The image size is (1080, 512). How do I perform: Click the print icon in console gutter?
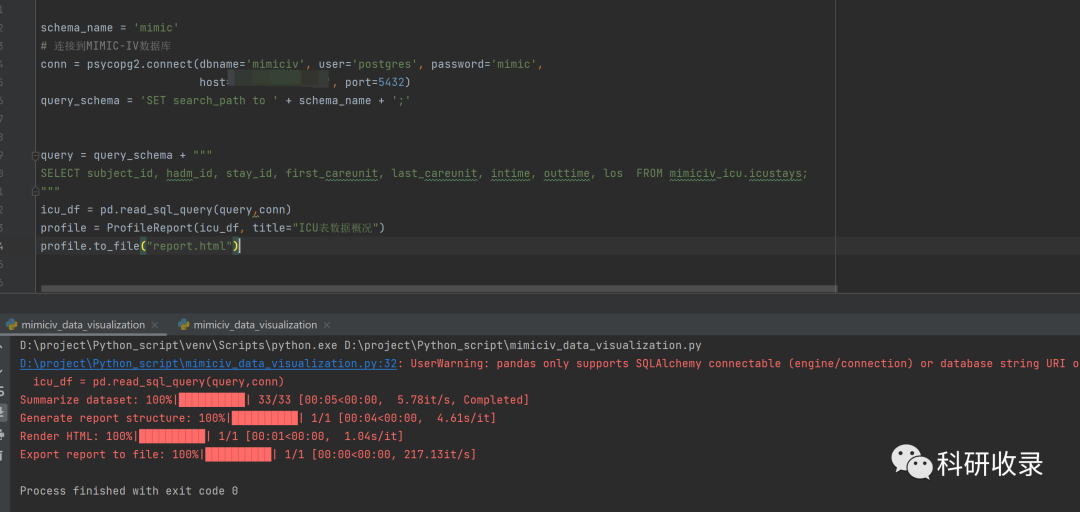click(x=3, y=435)
